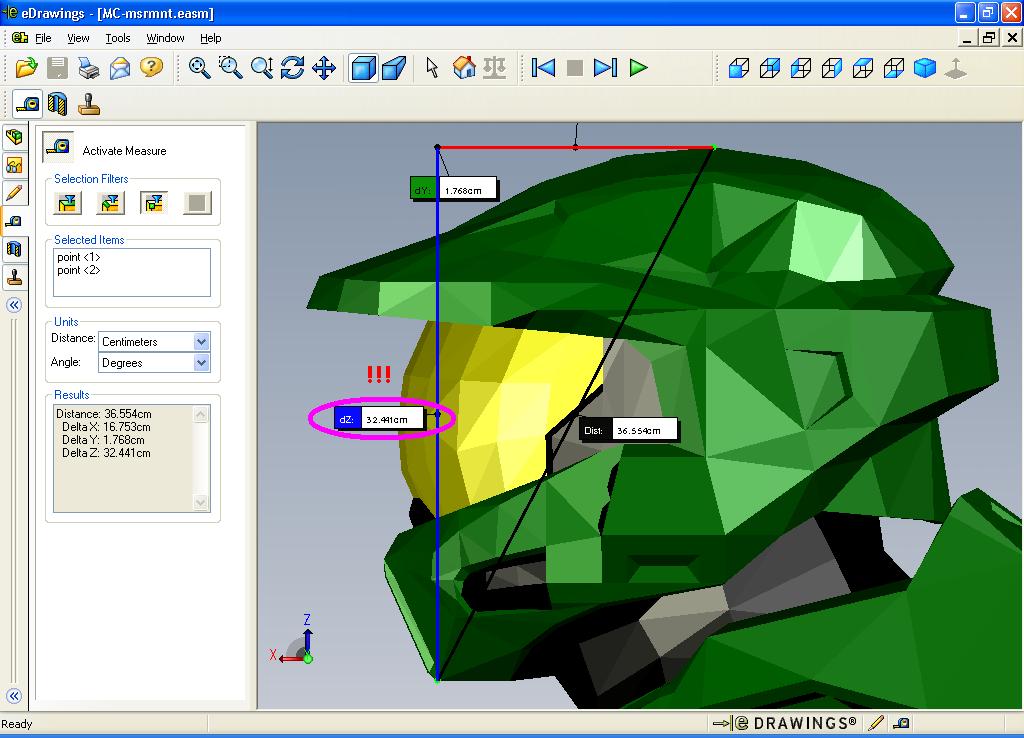Activate the Rotate tool in the toolbar
The height and width of the screenshot is (738, 1024).
click(293, 67)
